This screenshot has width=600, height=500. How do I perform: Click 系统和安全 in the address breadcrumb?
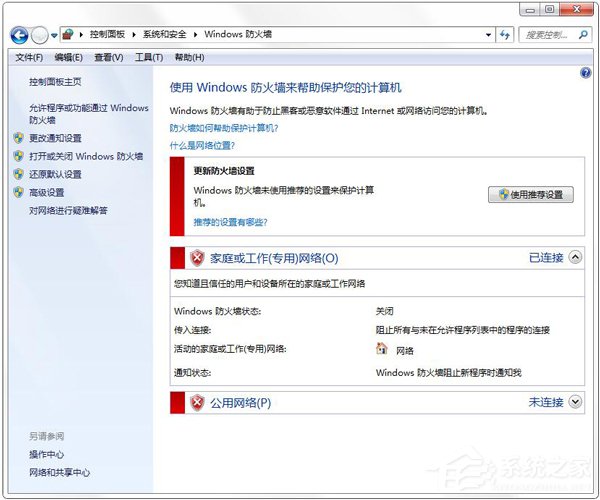[165, 34]
